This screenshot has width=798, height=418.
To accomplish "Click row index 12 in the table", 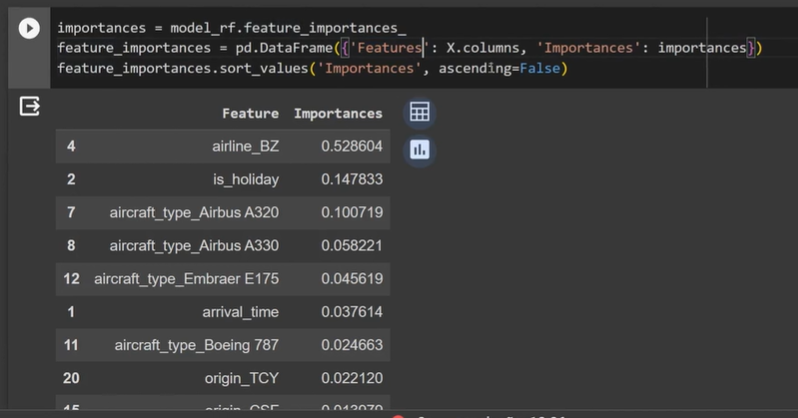I will click(71, 279).
